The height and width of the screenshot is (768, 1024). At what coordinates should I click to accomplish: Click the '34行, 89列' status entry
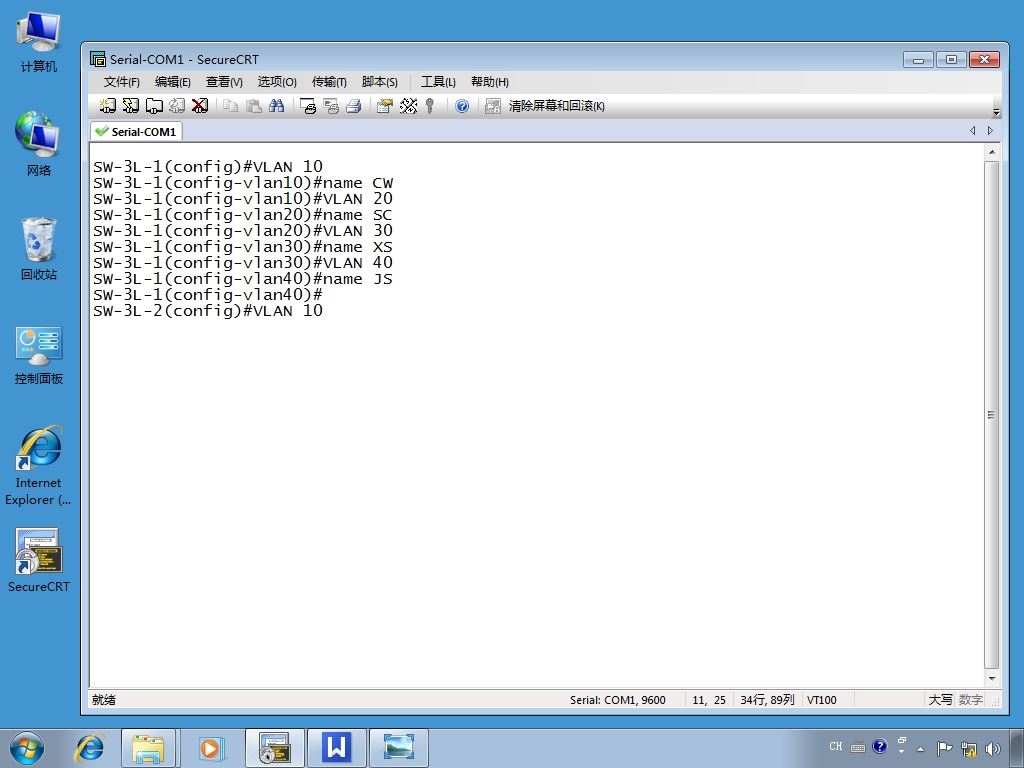coord(767,700)
